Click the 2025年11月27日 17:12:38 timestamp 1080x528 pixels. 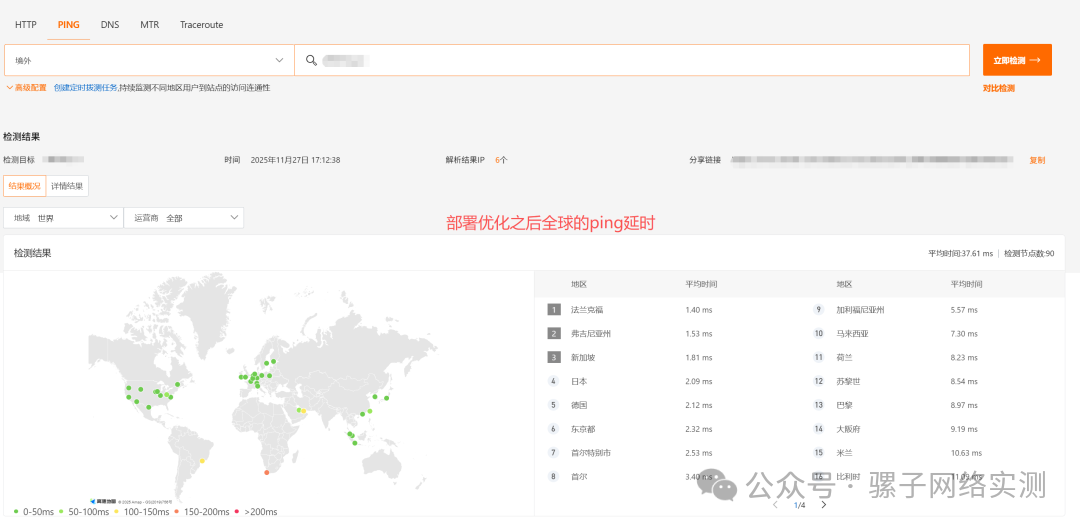pyautogui.click(x=295, y=160)
